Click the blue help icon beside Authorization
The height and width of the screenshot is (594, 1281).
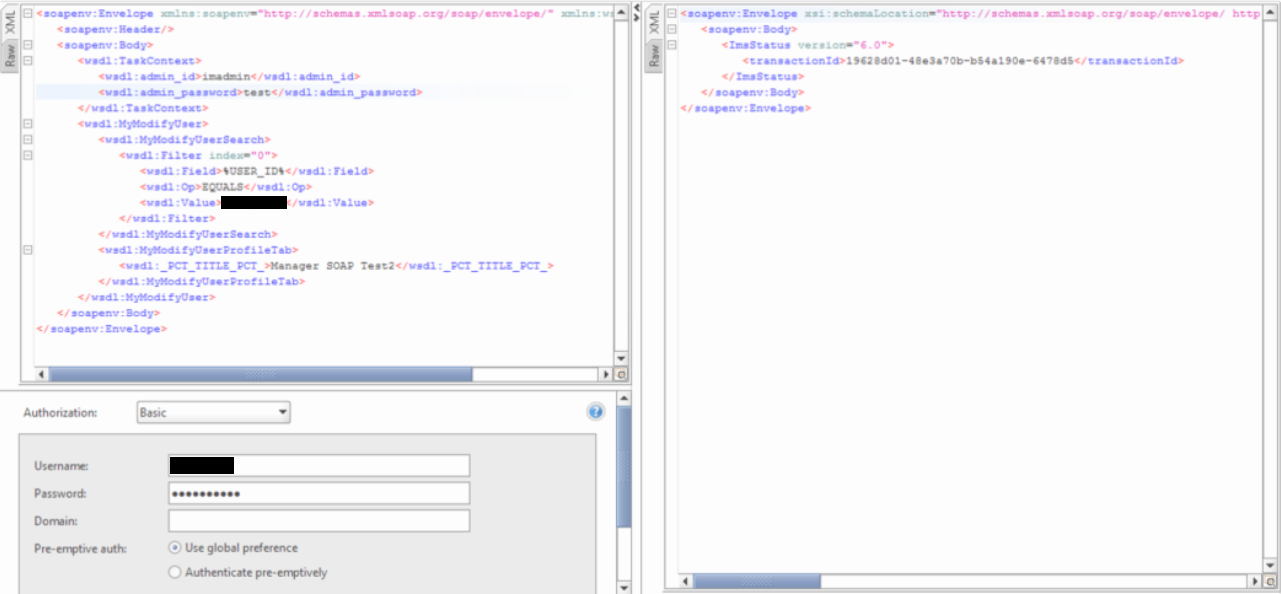click(596, 412)
